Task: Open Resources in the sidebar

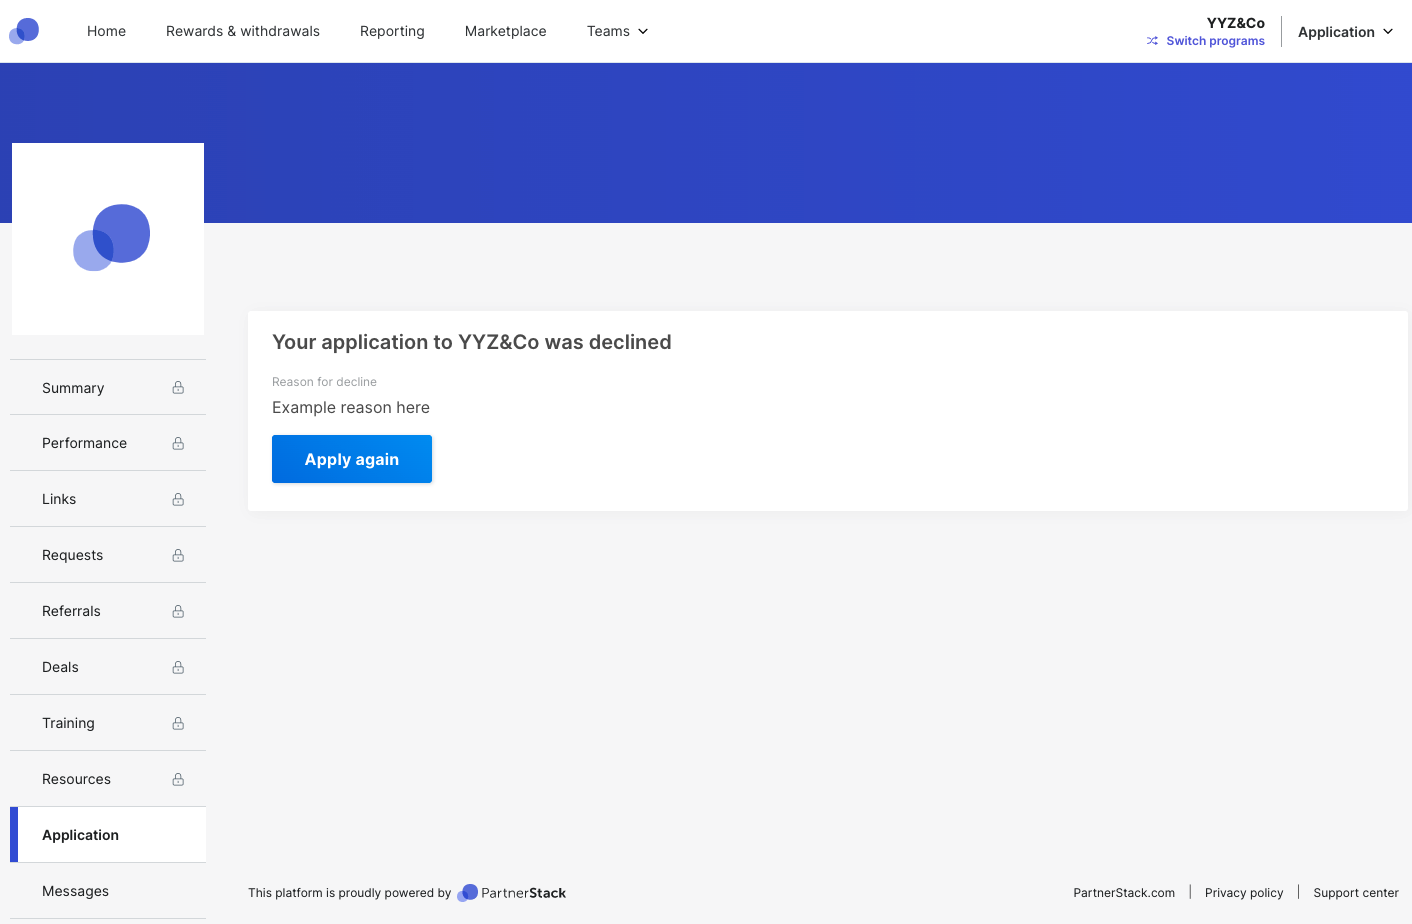Action: point(108,779)
